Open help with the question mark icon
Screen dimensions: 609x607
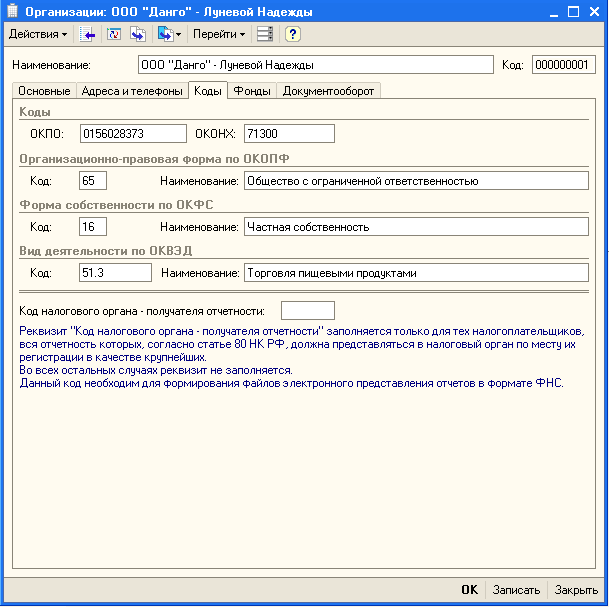[x=292, y=34]
